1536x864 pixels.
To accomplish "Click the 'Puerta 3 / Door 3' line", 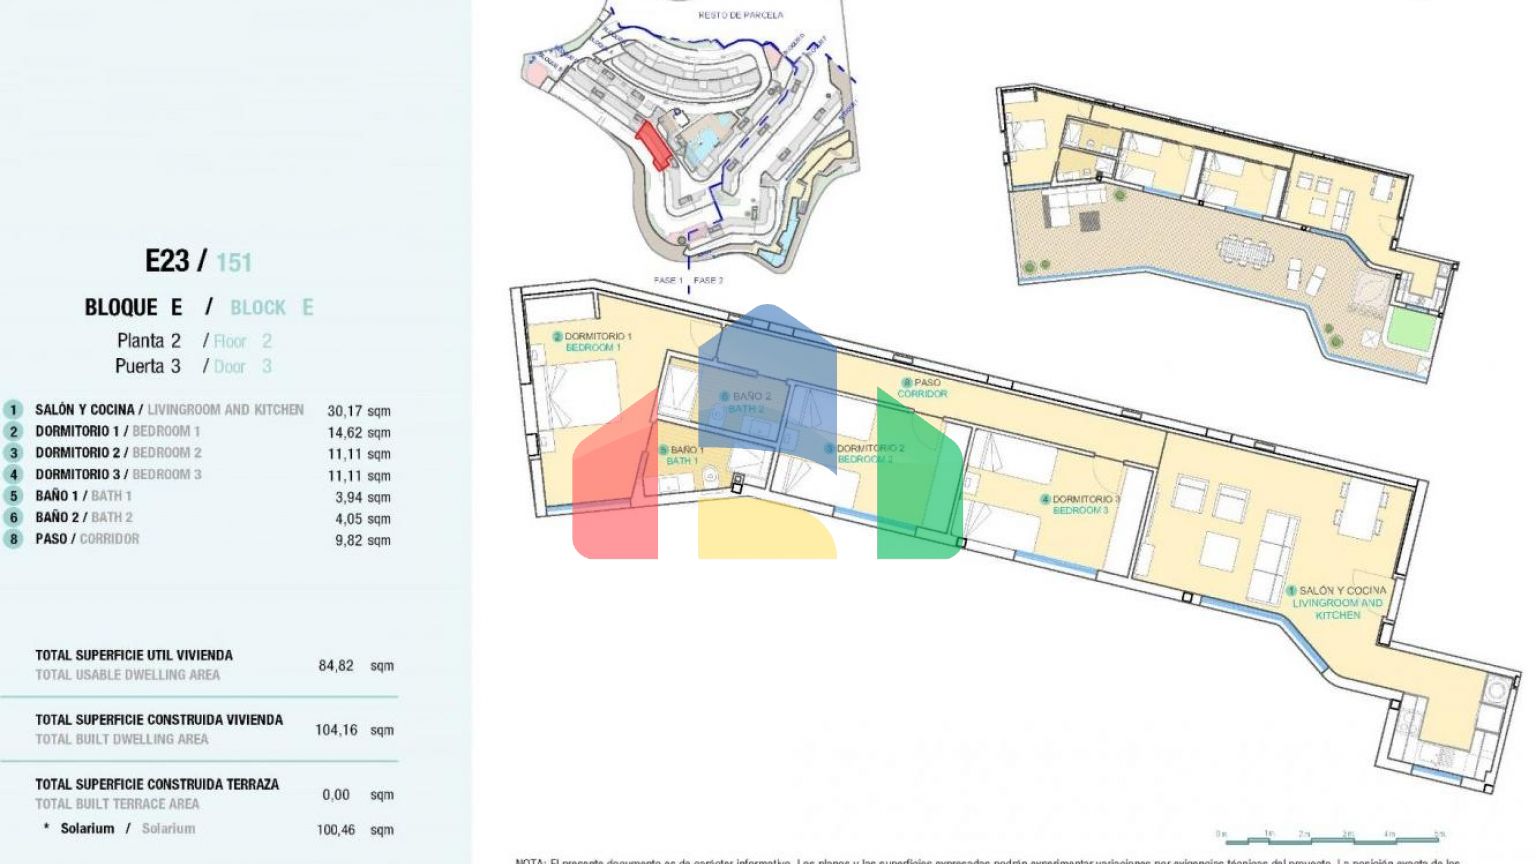I will pos(193,366).
